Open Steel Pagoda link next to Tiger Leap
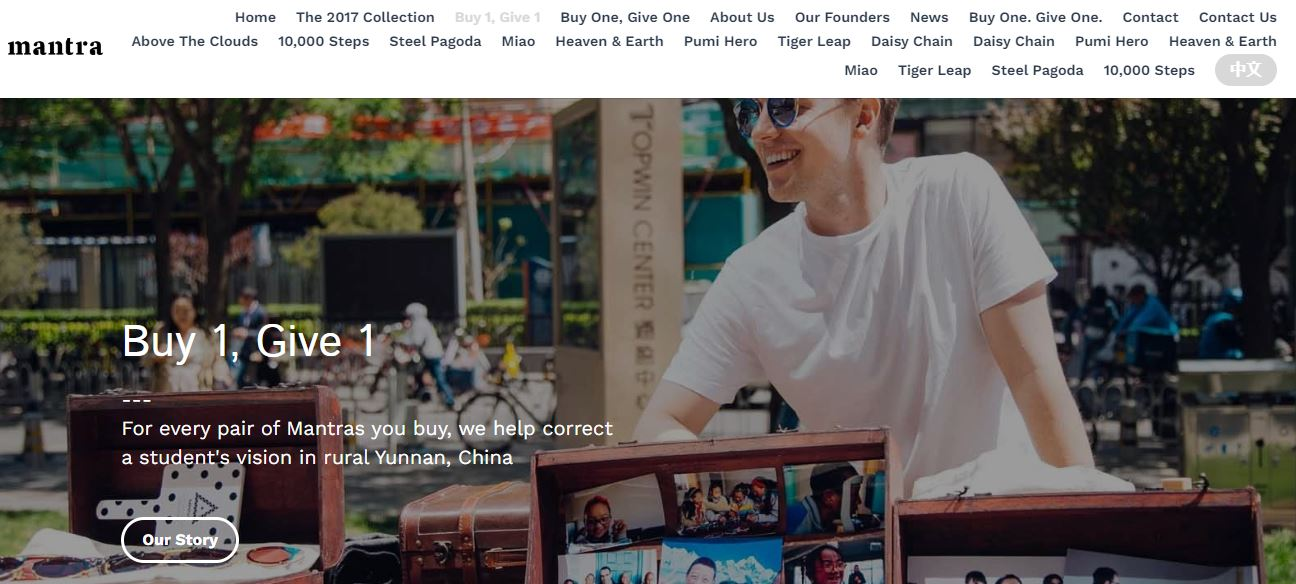This screenshot has height=584, width=1296. pyautogui.click(x=1037, y=70)
